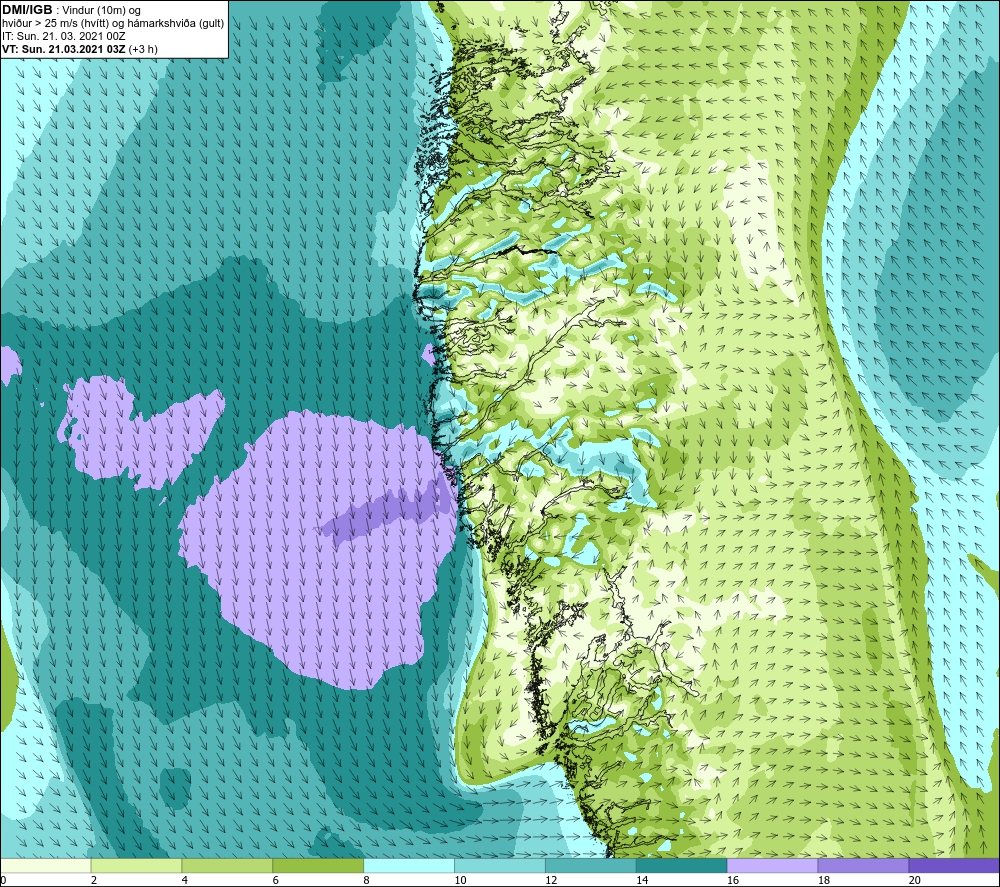Click the legend scale label '0'
The width and height of the screenshot is (1000, 887).
tap(3, 881)
